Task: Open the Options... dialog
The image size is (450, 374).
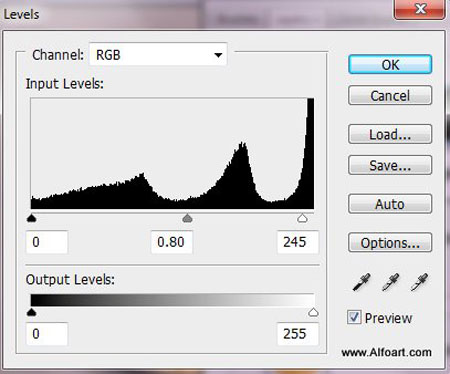Action: pos(390,242)
